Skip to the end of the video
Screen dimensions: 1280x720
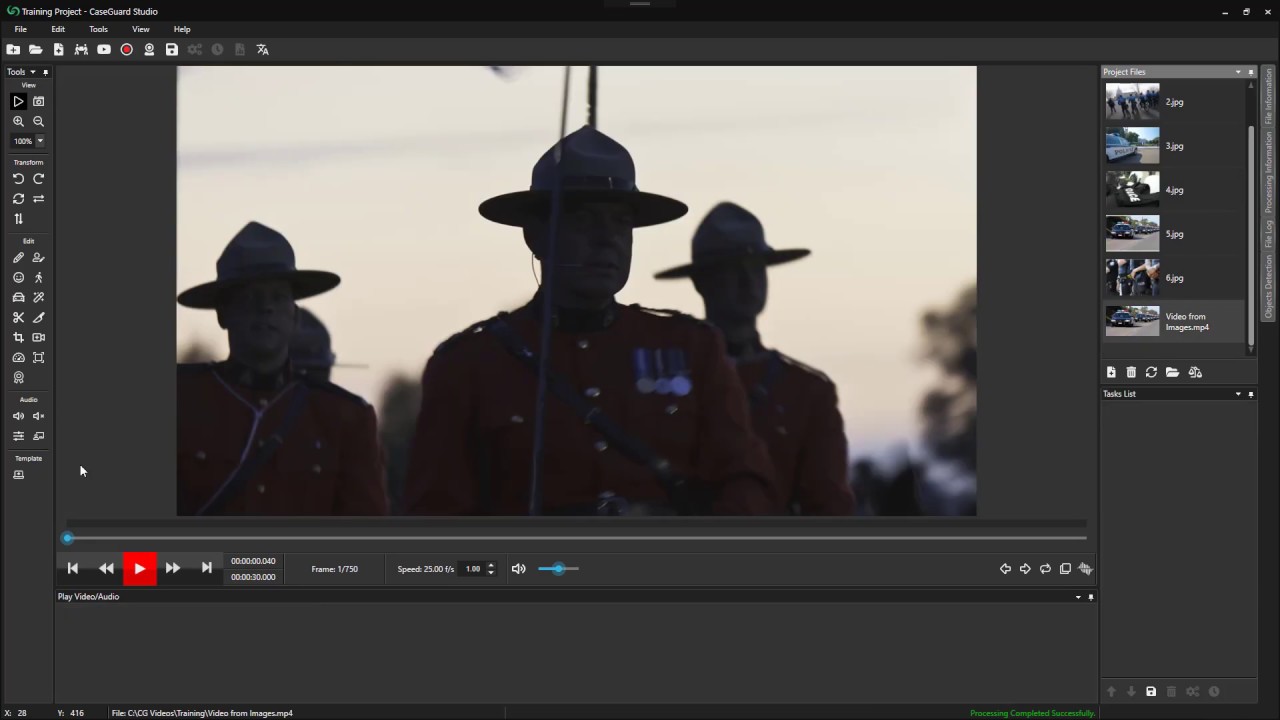207,568
